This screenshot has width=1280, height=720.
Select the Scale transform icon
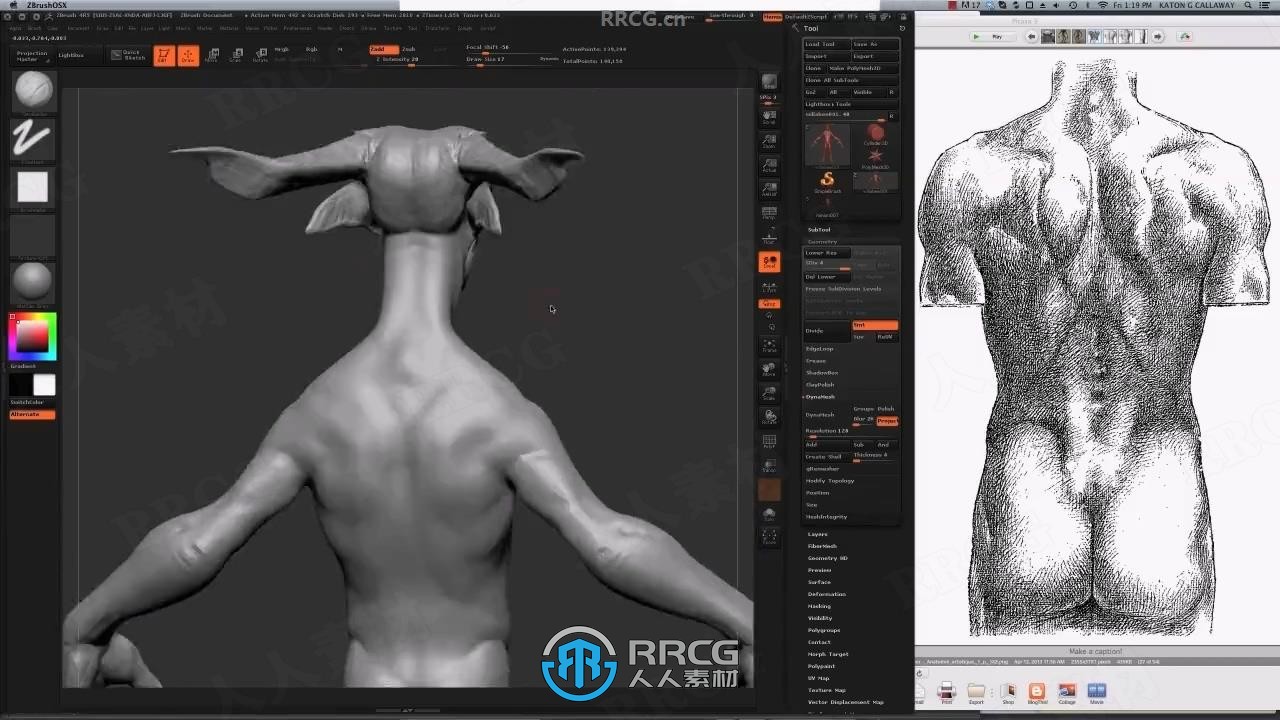(x=236, y=56)
